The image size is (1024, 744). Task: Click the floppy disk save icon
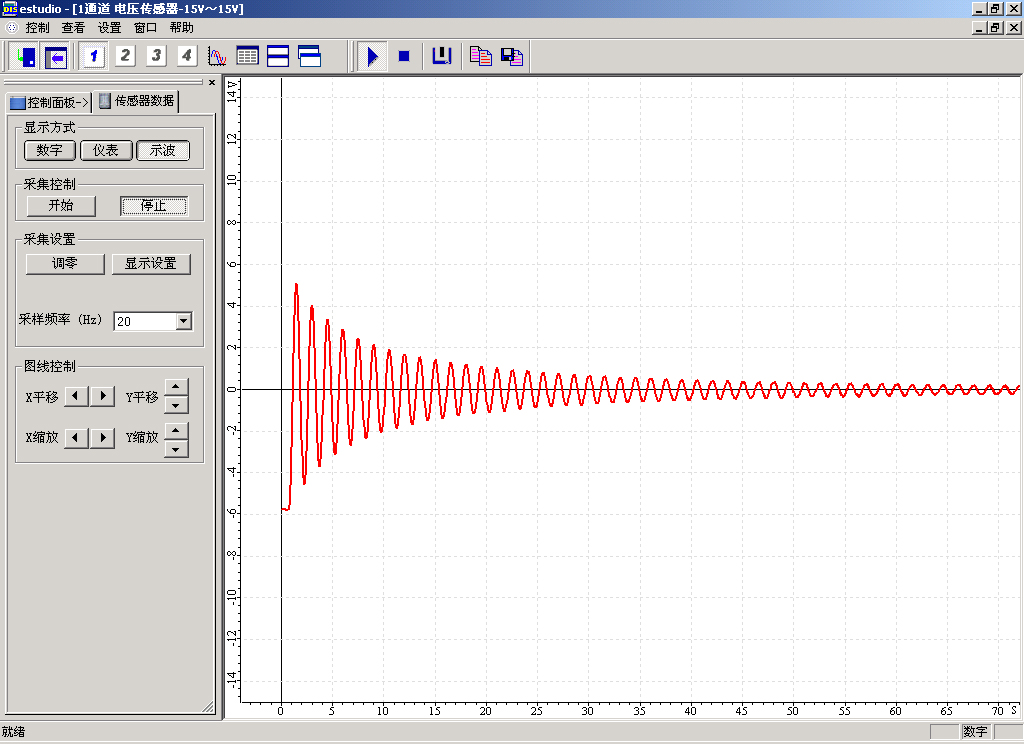(512, 56)
